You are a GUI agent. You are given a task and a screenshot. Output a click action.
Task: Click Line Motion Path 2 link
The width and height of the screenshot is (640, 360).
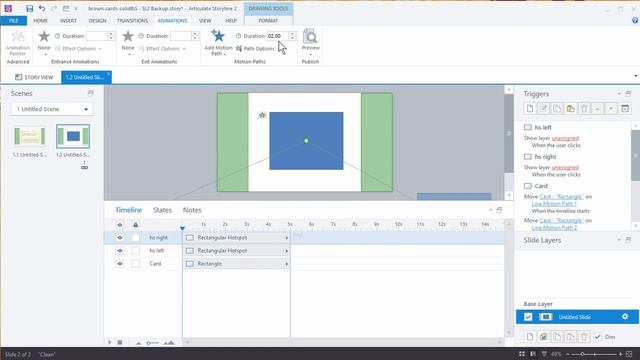point(554,227)
